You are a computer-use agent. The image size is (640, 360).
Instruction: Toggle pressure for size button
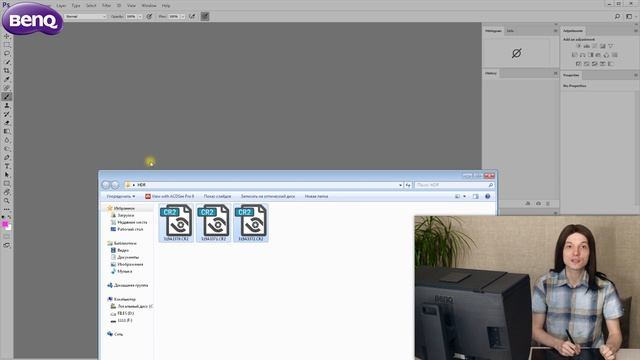205,16
